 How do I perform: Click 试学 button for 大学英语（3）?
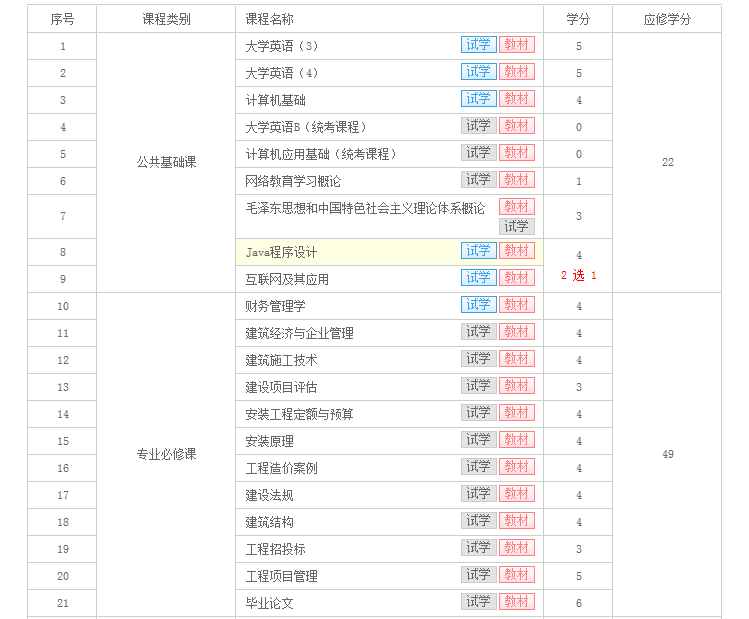click(478, 45)
